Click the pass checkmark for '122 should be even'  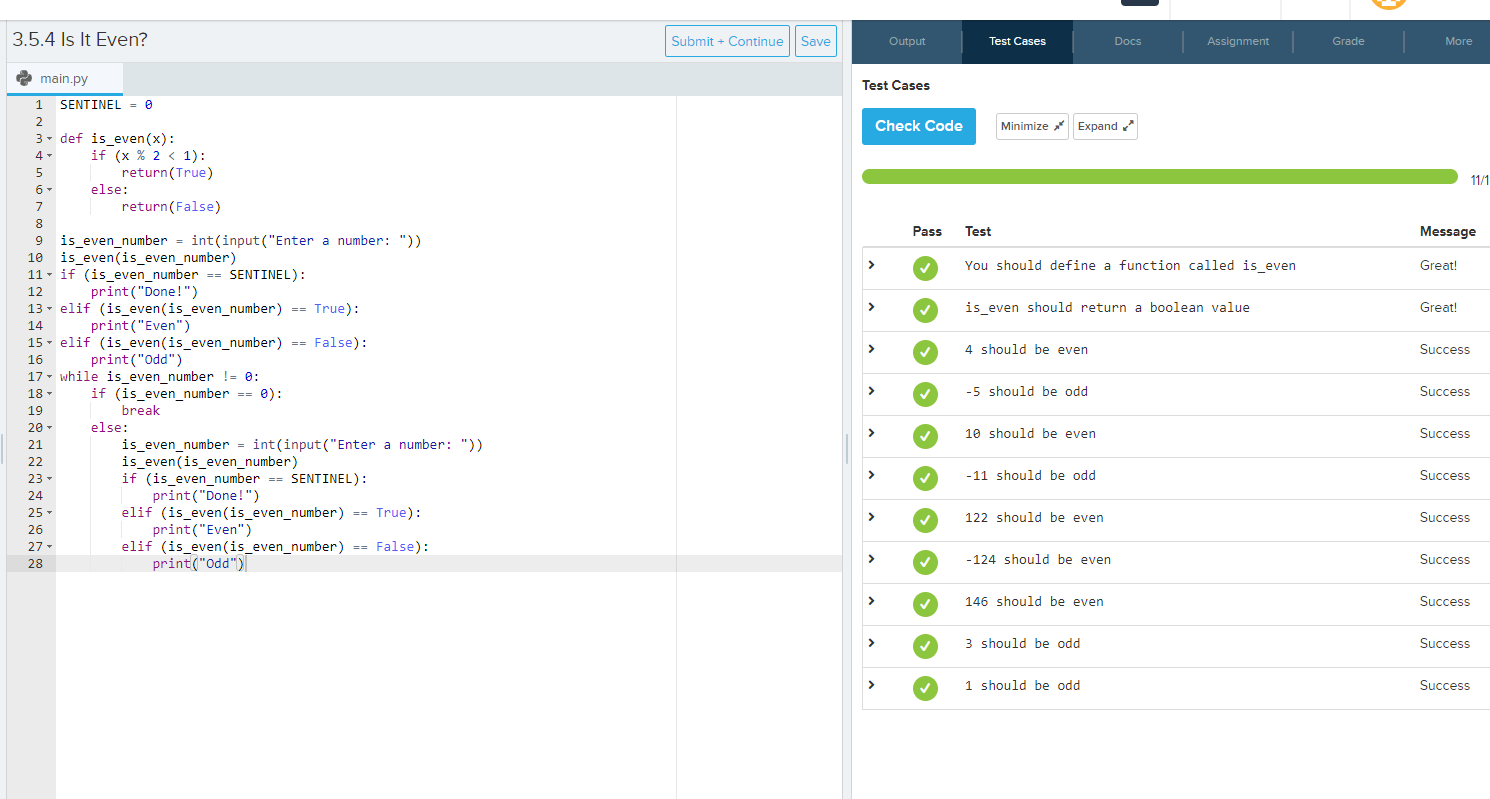(x=926, y=520)
